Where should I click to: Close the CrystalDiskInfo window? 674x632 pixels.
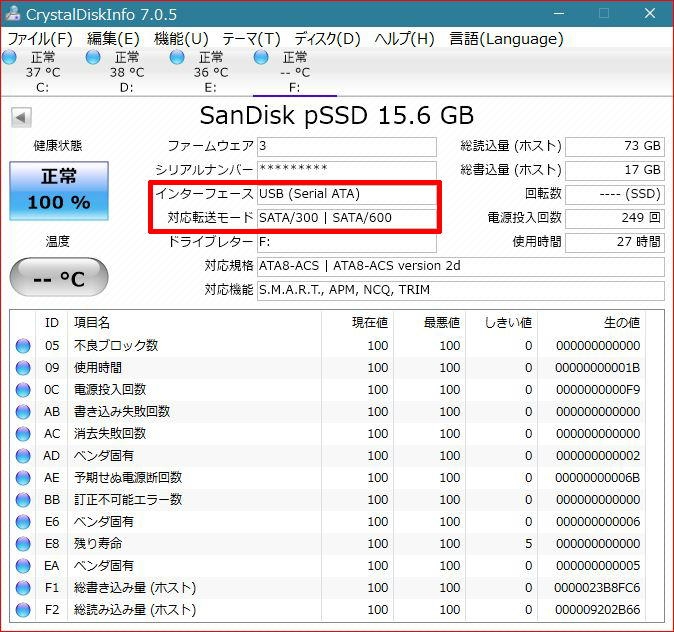click(649, 14)
